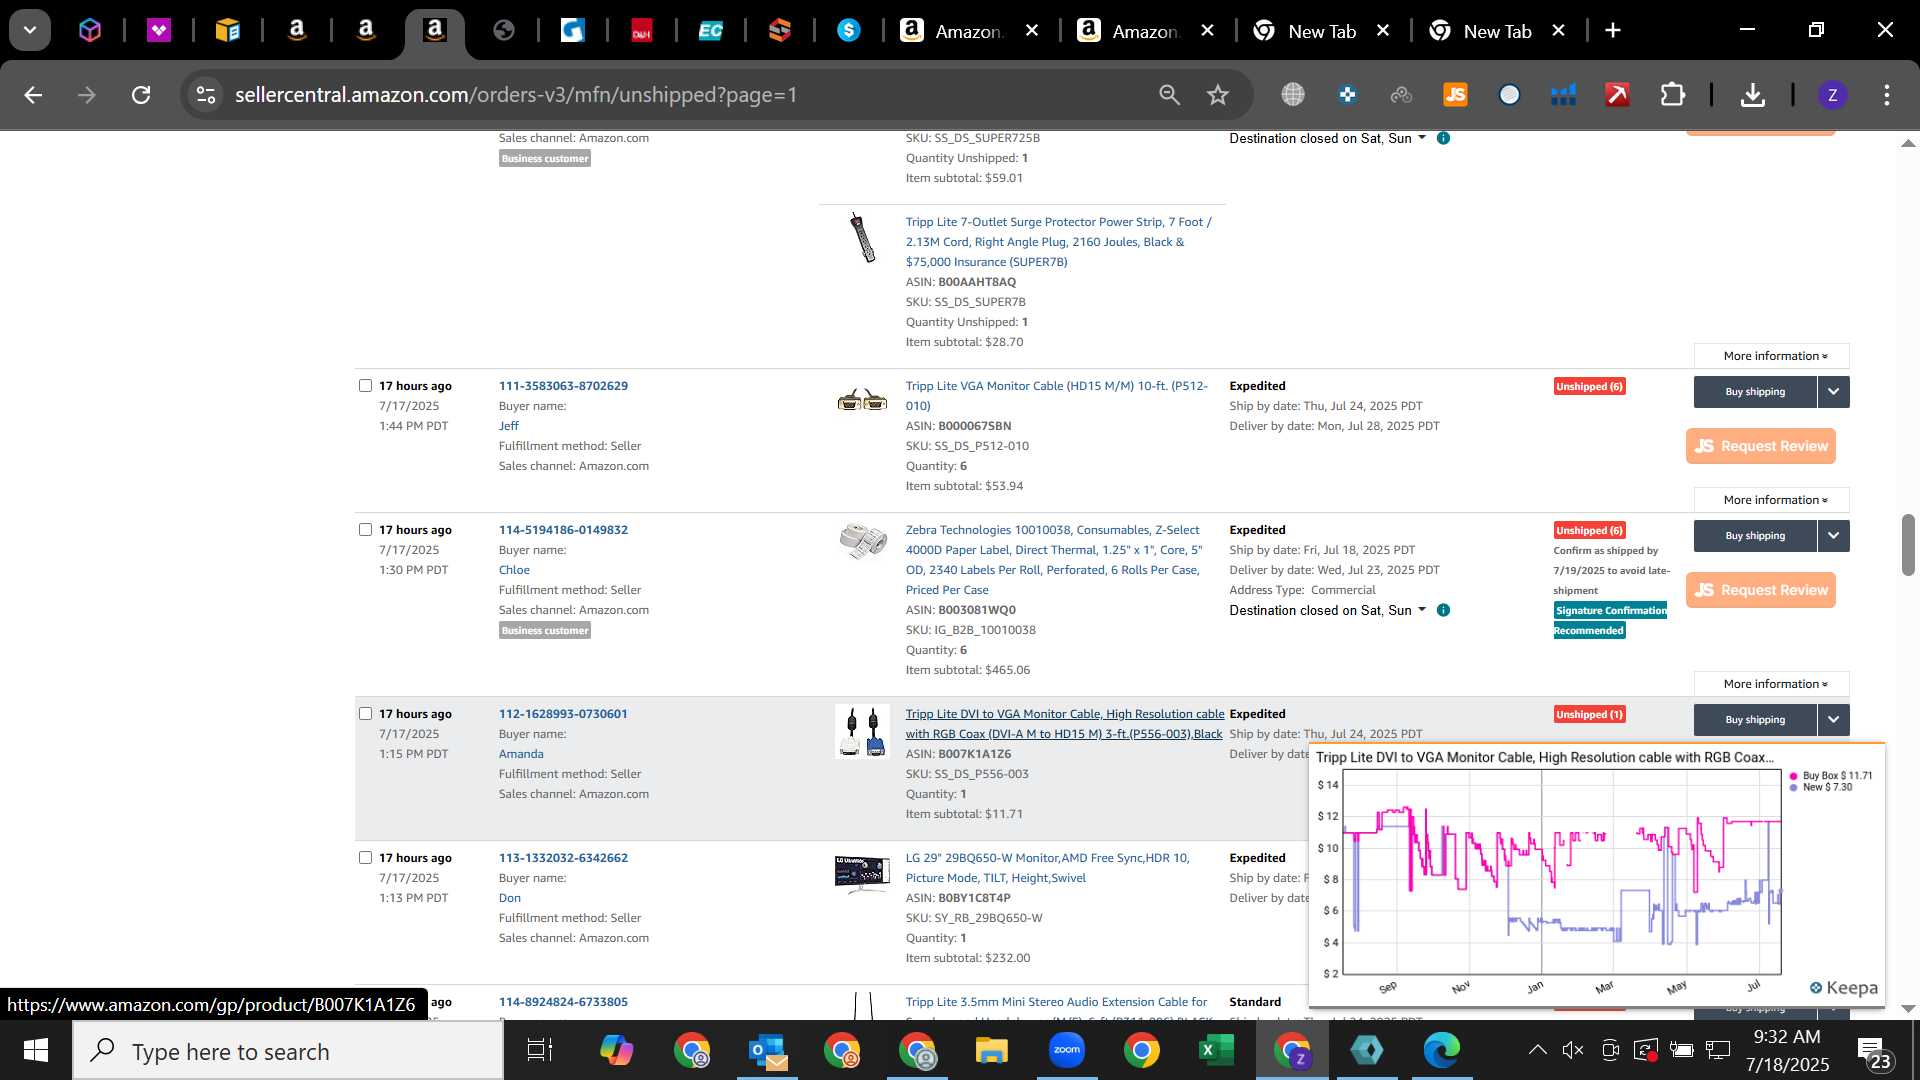Open Excel from the taskbar
Image resolution: width=1920 pixels, height=1080 pixels.
click(x=1215, y=1051)
